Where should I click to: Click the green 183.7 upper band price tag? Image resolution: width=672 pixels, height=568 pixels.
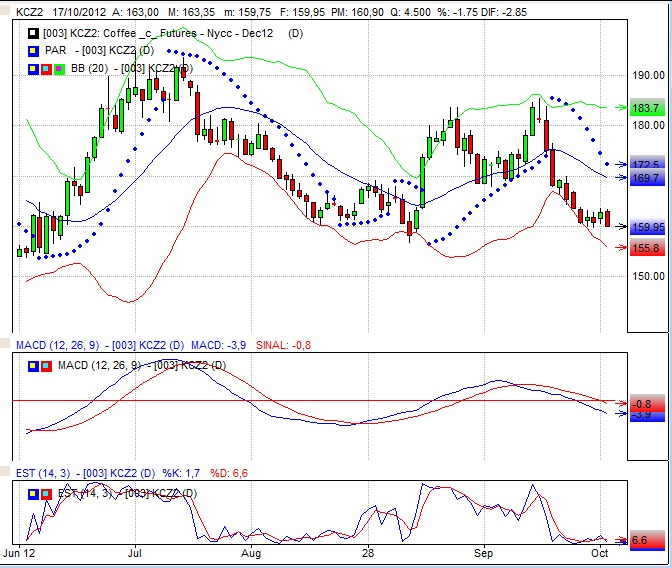[x=647, y=108]
